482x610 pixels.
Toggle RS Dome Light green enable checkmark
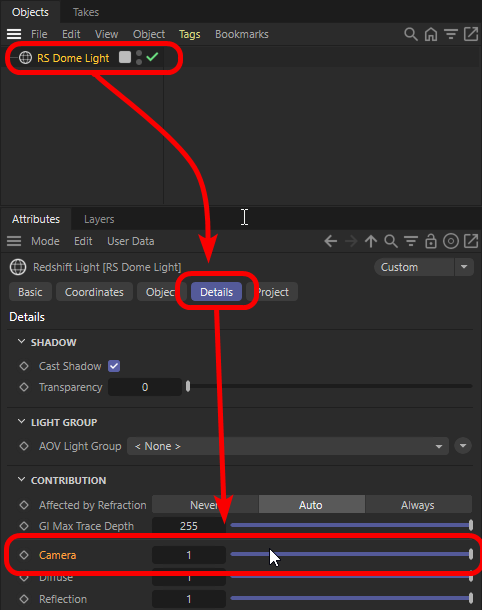click(x=152, y=57)
